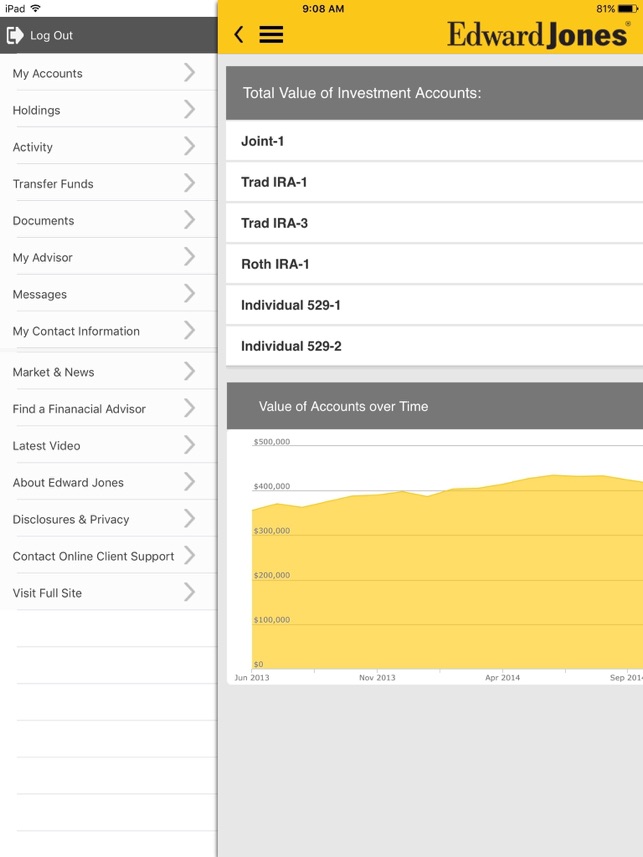Tap the Disclosures & Privacy chevron

[x=189, y=519]
